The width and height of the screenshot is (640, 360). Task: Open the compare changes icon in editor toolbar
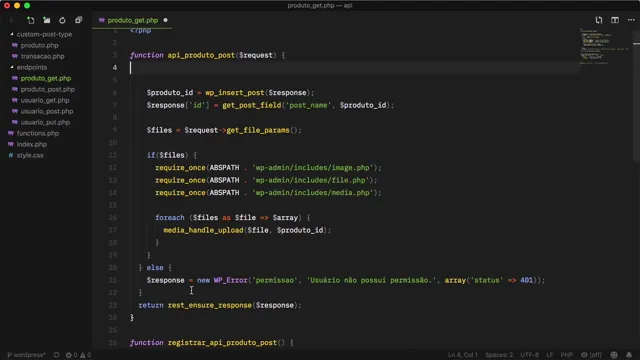[599, 20]
